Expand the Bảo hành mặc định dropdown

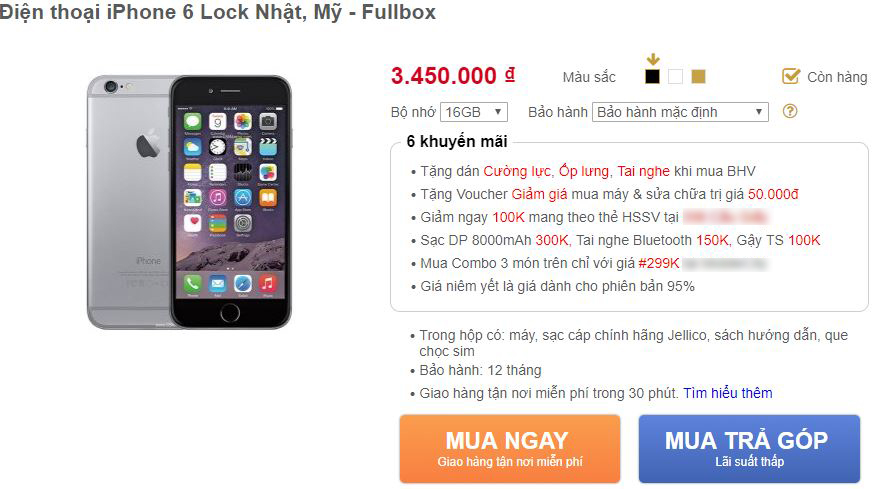(x=680, y=112)
